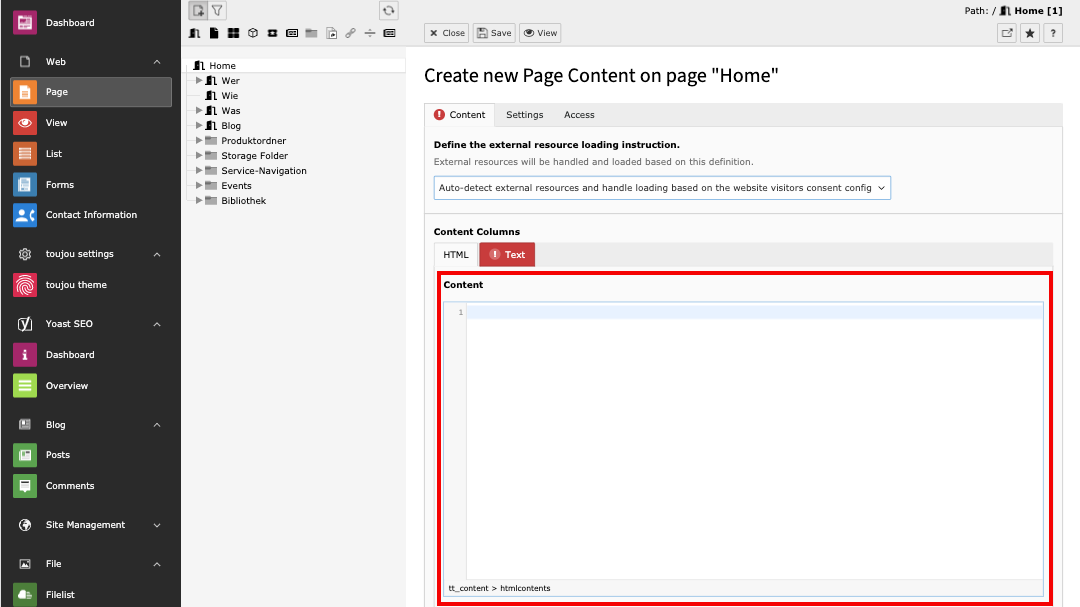Open the Contact Information module
The height and width of the screenshot is (607, 1080).
(x=91, y=215)
